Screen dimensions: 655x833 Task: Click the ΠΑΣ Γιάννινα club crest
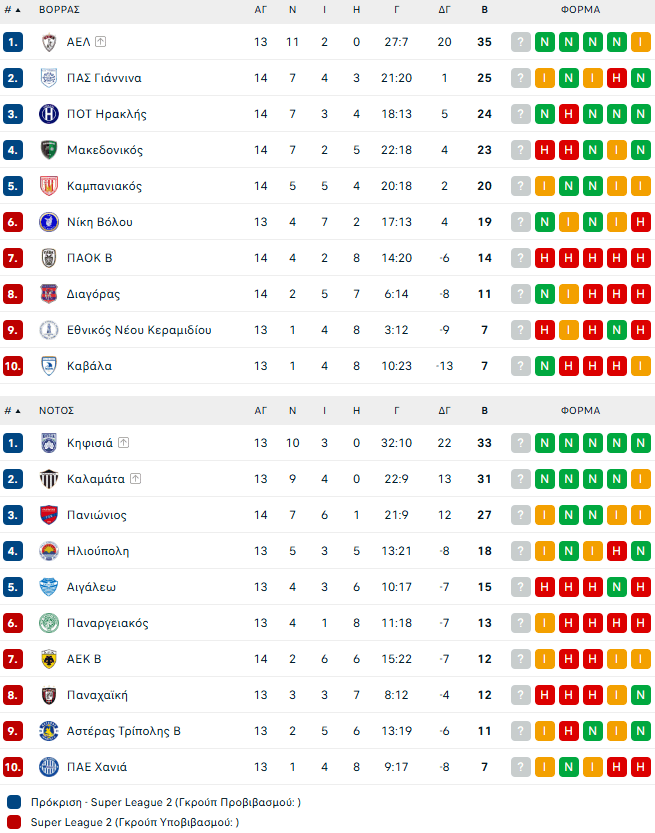pos(48,78)
